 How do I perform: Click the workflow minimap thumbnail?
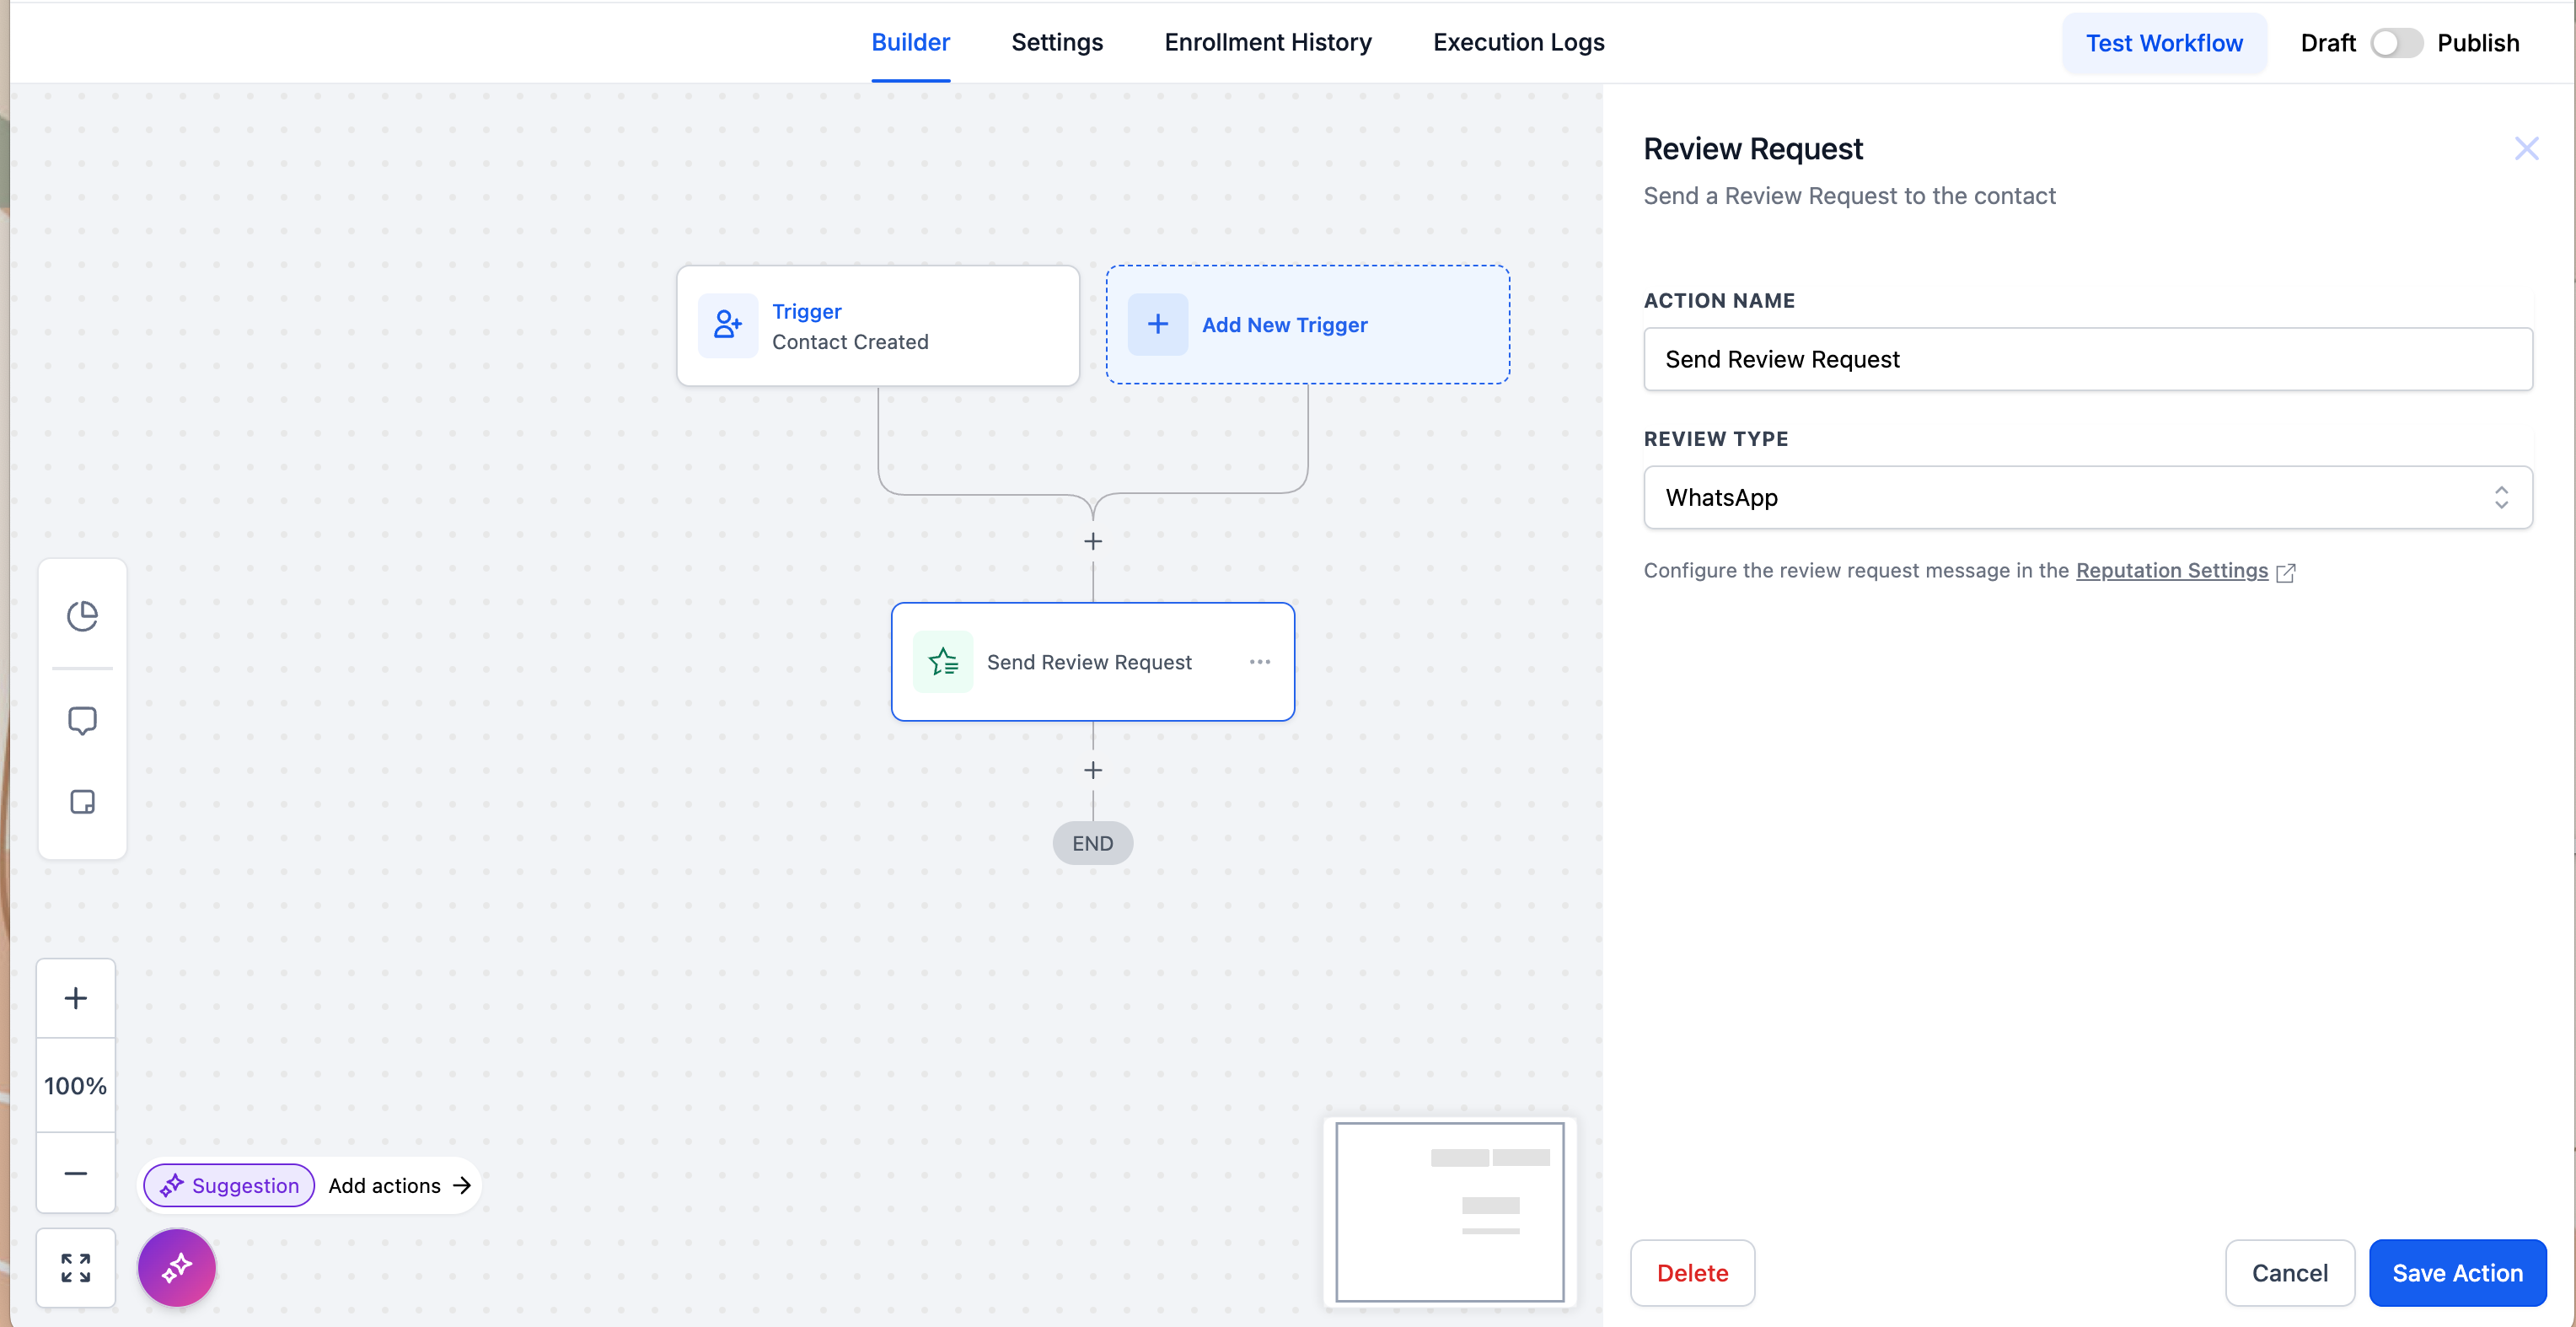tap(1449, 1211)
